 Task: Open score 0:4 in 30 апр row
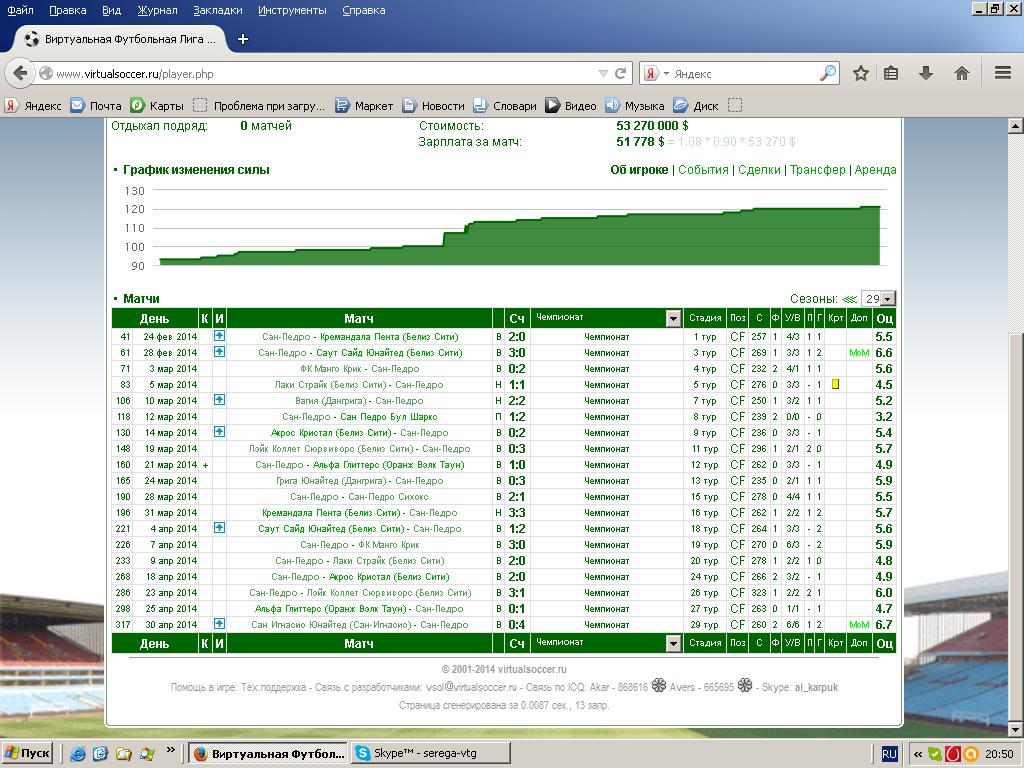(x=517, y=624)
